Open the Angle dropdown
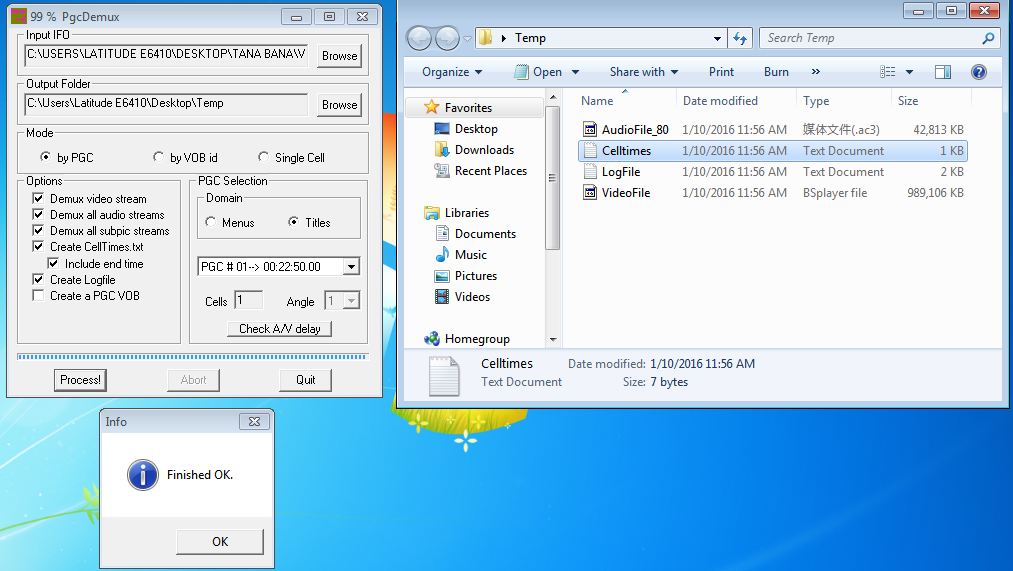The height and width of the screenshot is (571, 1013). click(x=351, y=300)
